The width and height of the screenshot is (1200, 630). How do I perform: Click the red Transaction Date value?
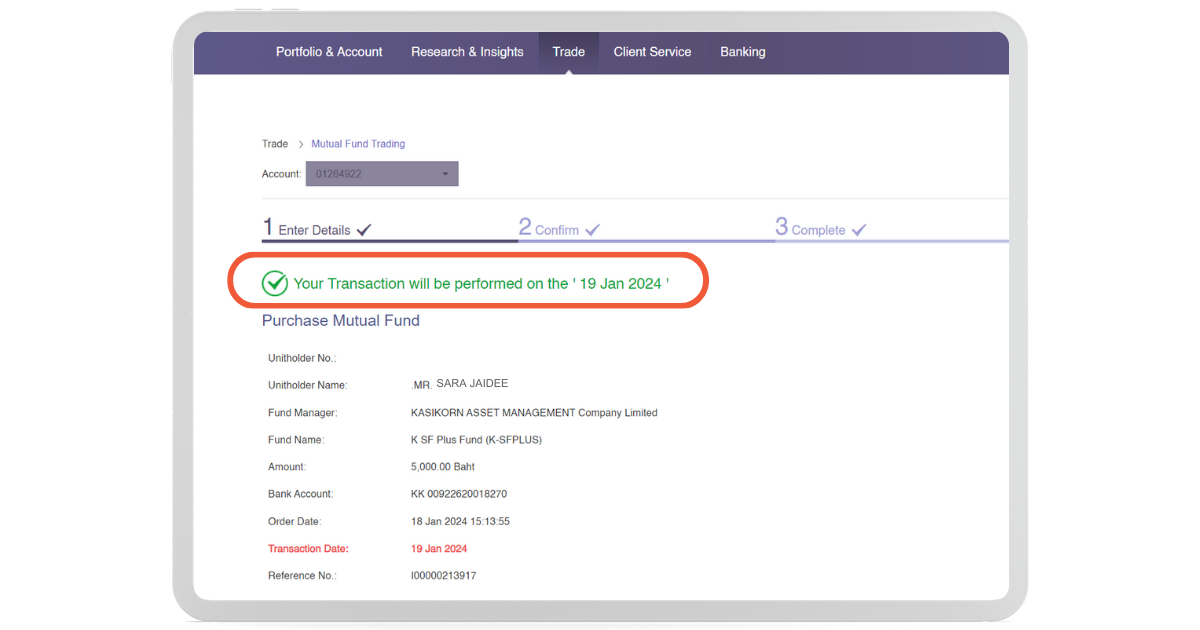(439, 549)
